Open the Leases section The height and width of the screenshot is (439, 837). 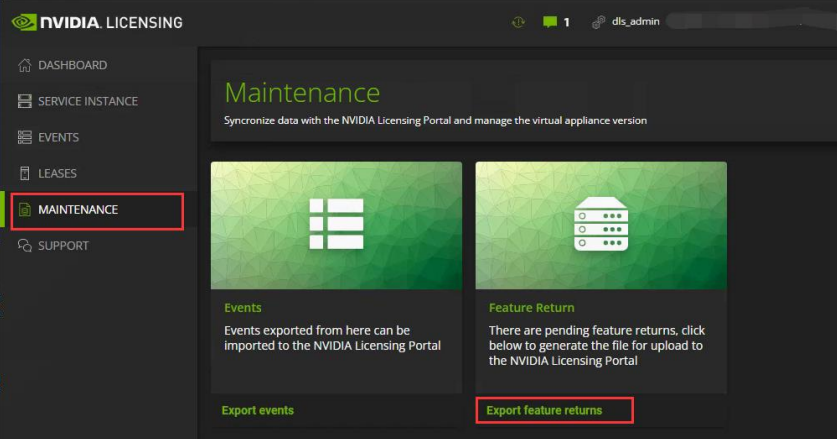pos(57,174)
